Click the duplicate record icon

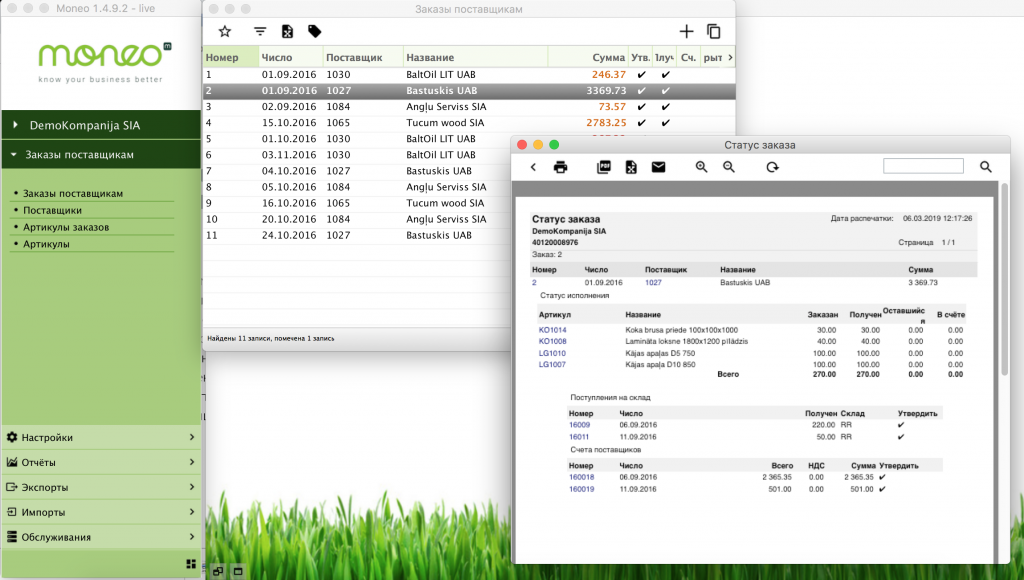pyautogui.click(x=714, y=32)
